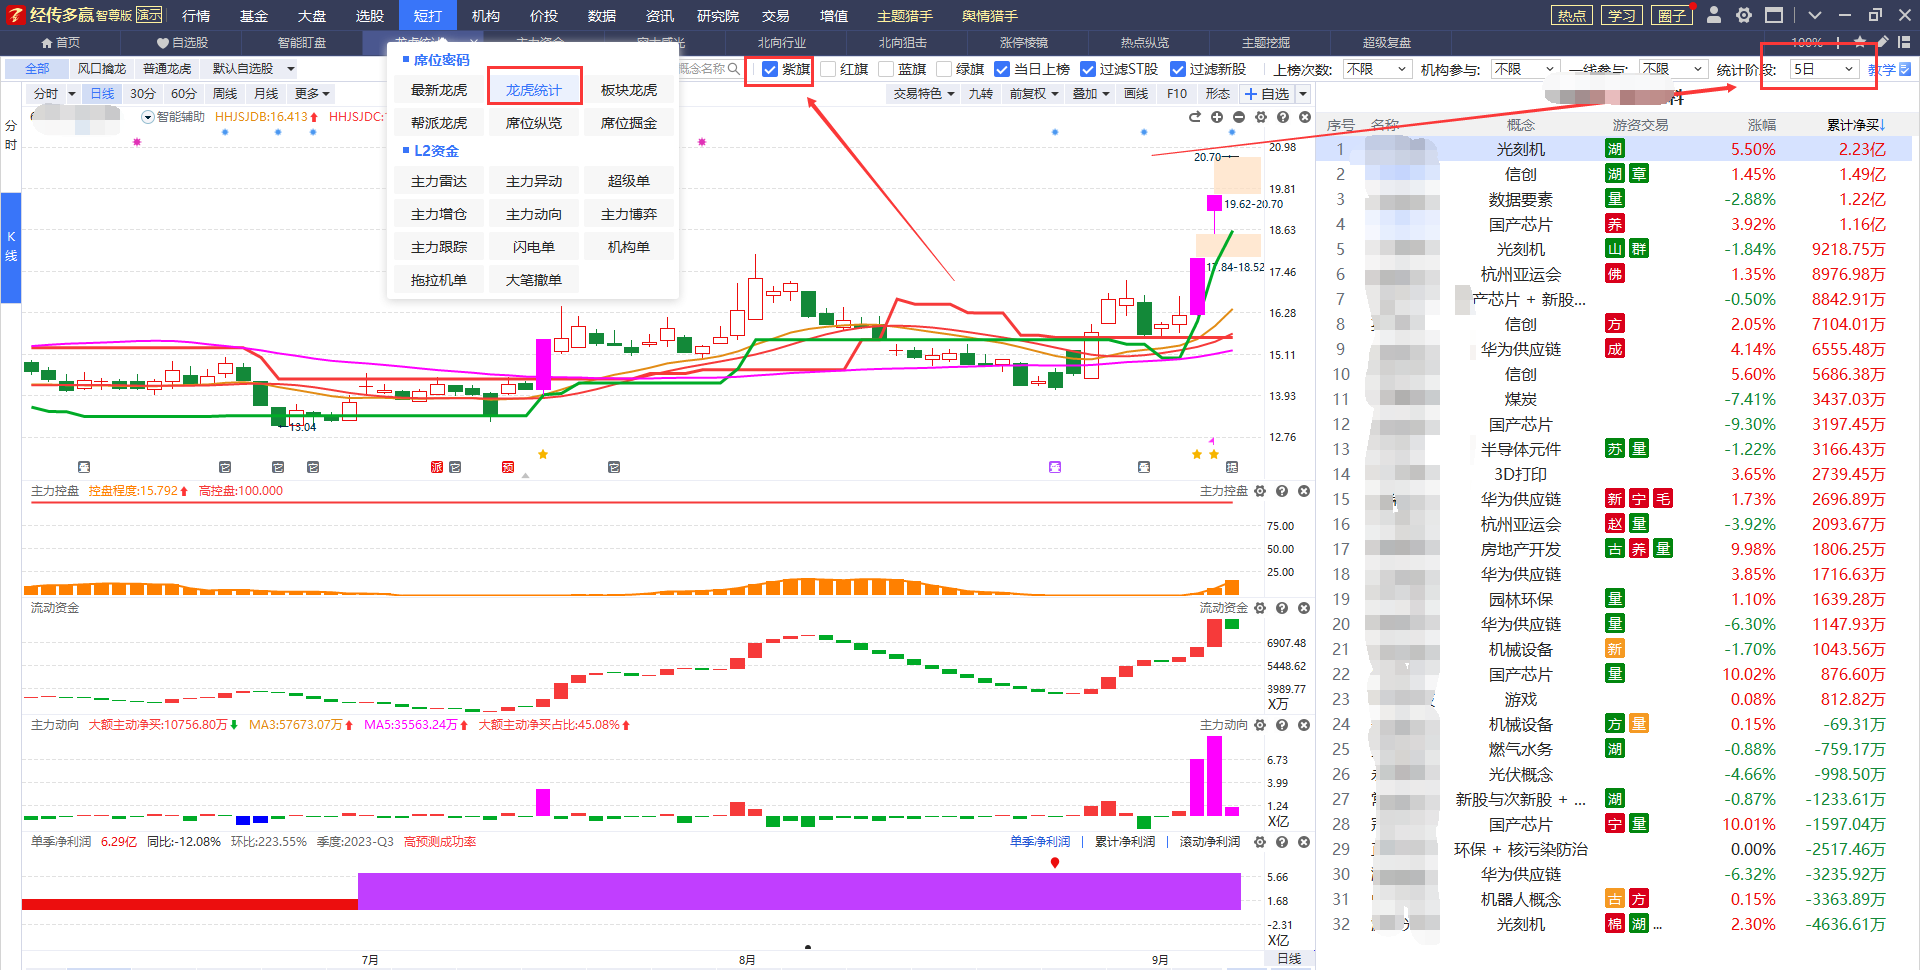Open net profit panel settings gear
The image size is (1920, 970).
coord(1260,842)
